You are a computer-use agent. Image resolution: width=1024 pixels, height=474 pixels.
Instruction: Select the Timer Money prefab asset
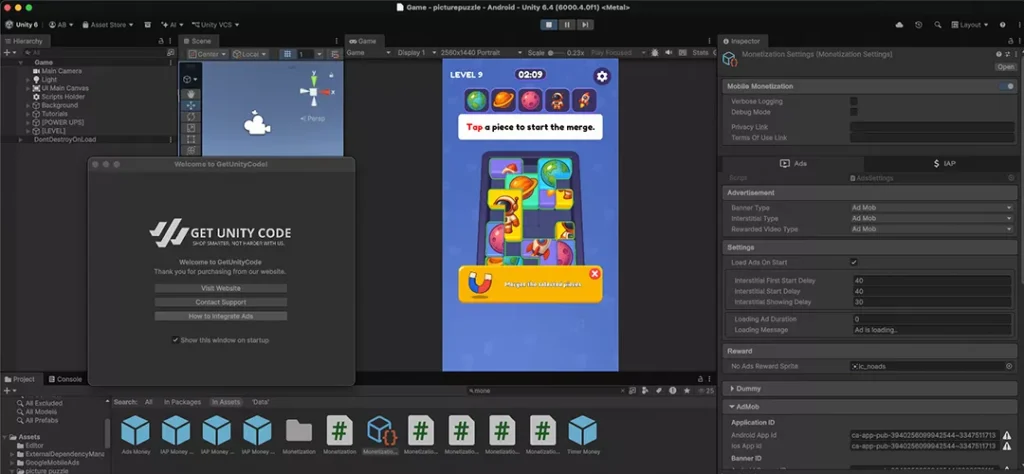tap(582, 435)
